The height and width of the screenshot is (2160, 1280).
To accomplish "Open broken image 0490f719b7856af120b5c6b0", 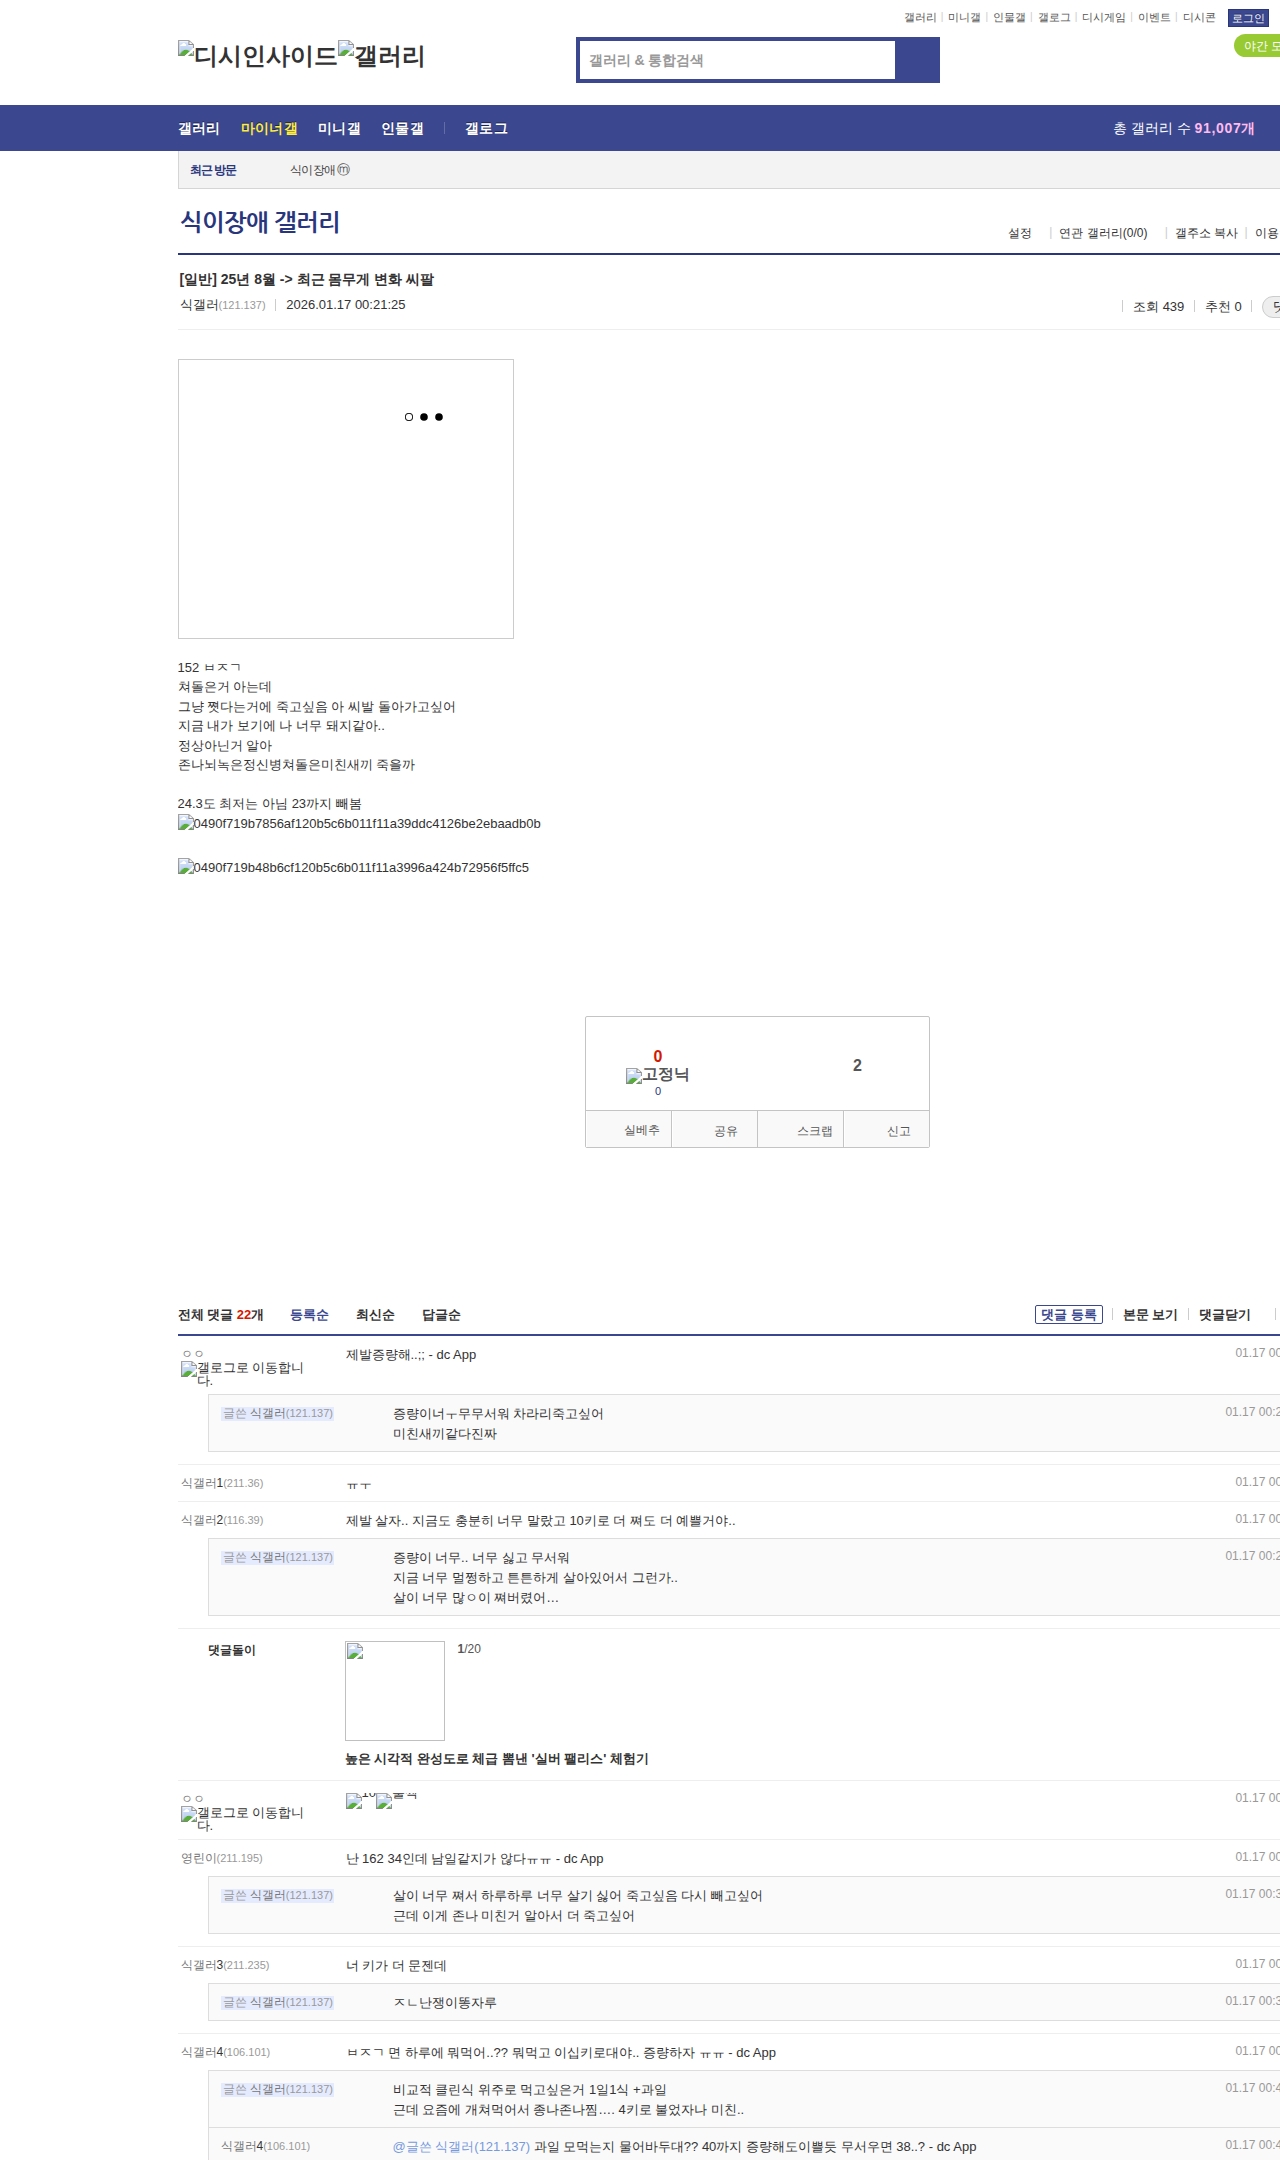I will coord(359,823).
